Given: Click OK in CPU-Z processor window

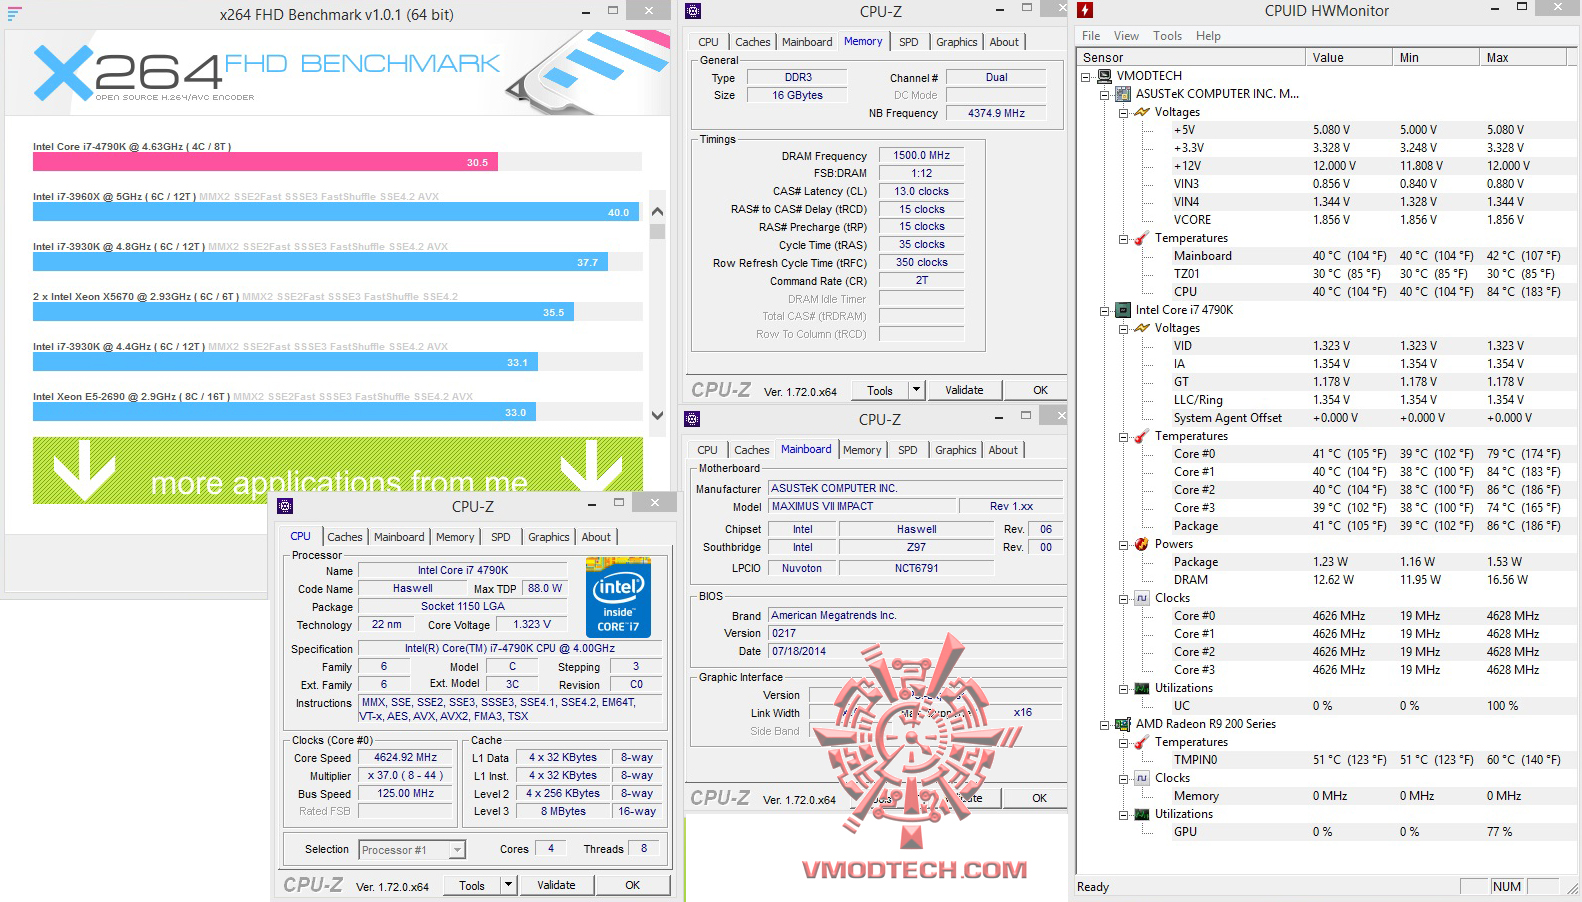Looking at the screenshot, I should (632, 885).
